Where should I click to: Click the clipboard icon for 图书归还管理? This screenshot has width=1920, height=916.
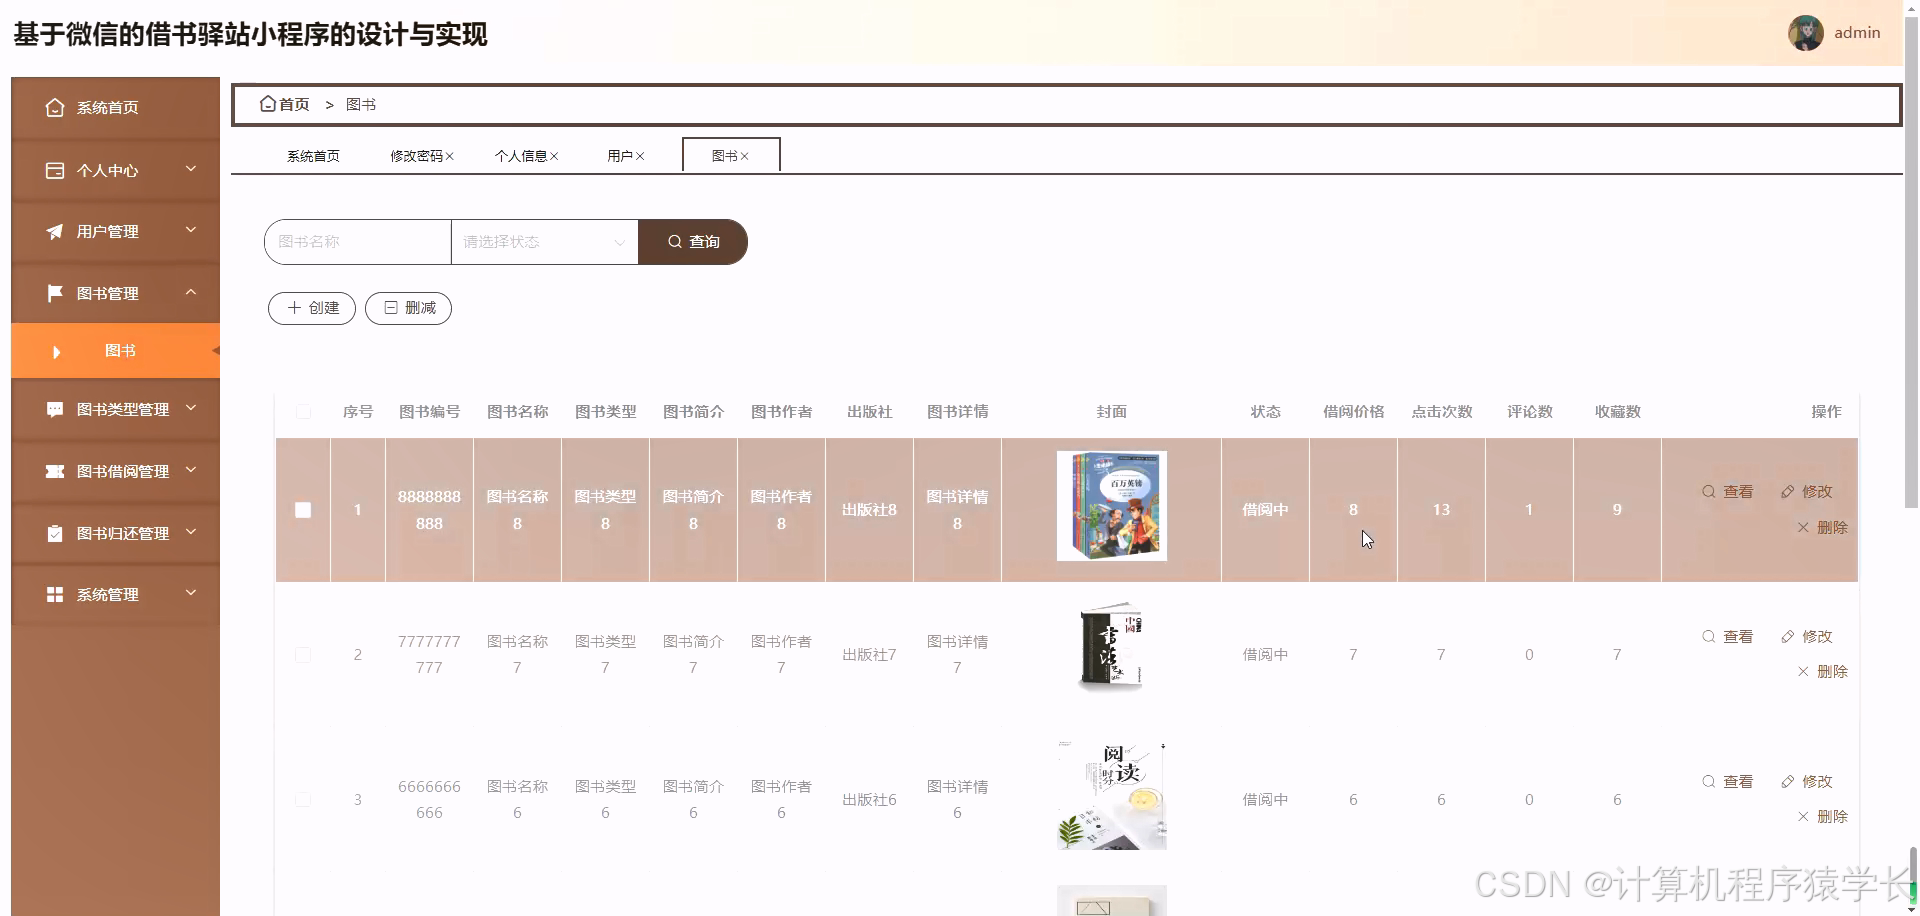coord(55,533)
